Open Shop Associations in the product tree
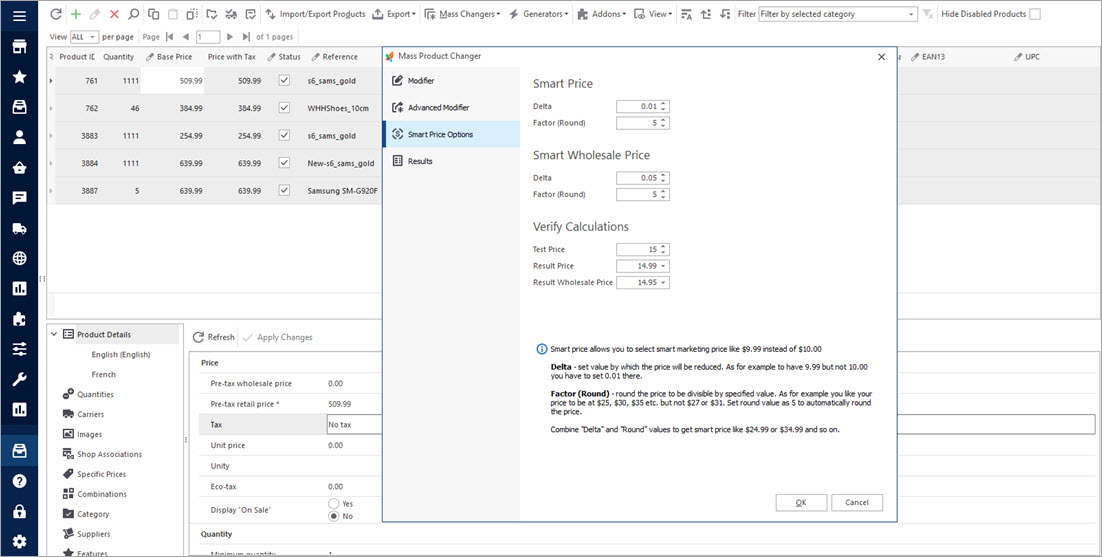 click(x=109, y=454)
